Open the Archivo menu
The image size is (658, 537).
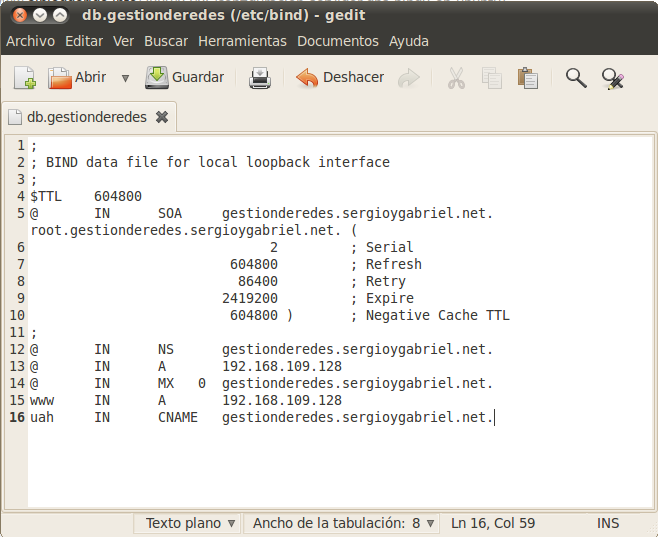[x=31, y=41]
